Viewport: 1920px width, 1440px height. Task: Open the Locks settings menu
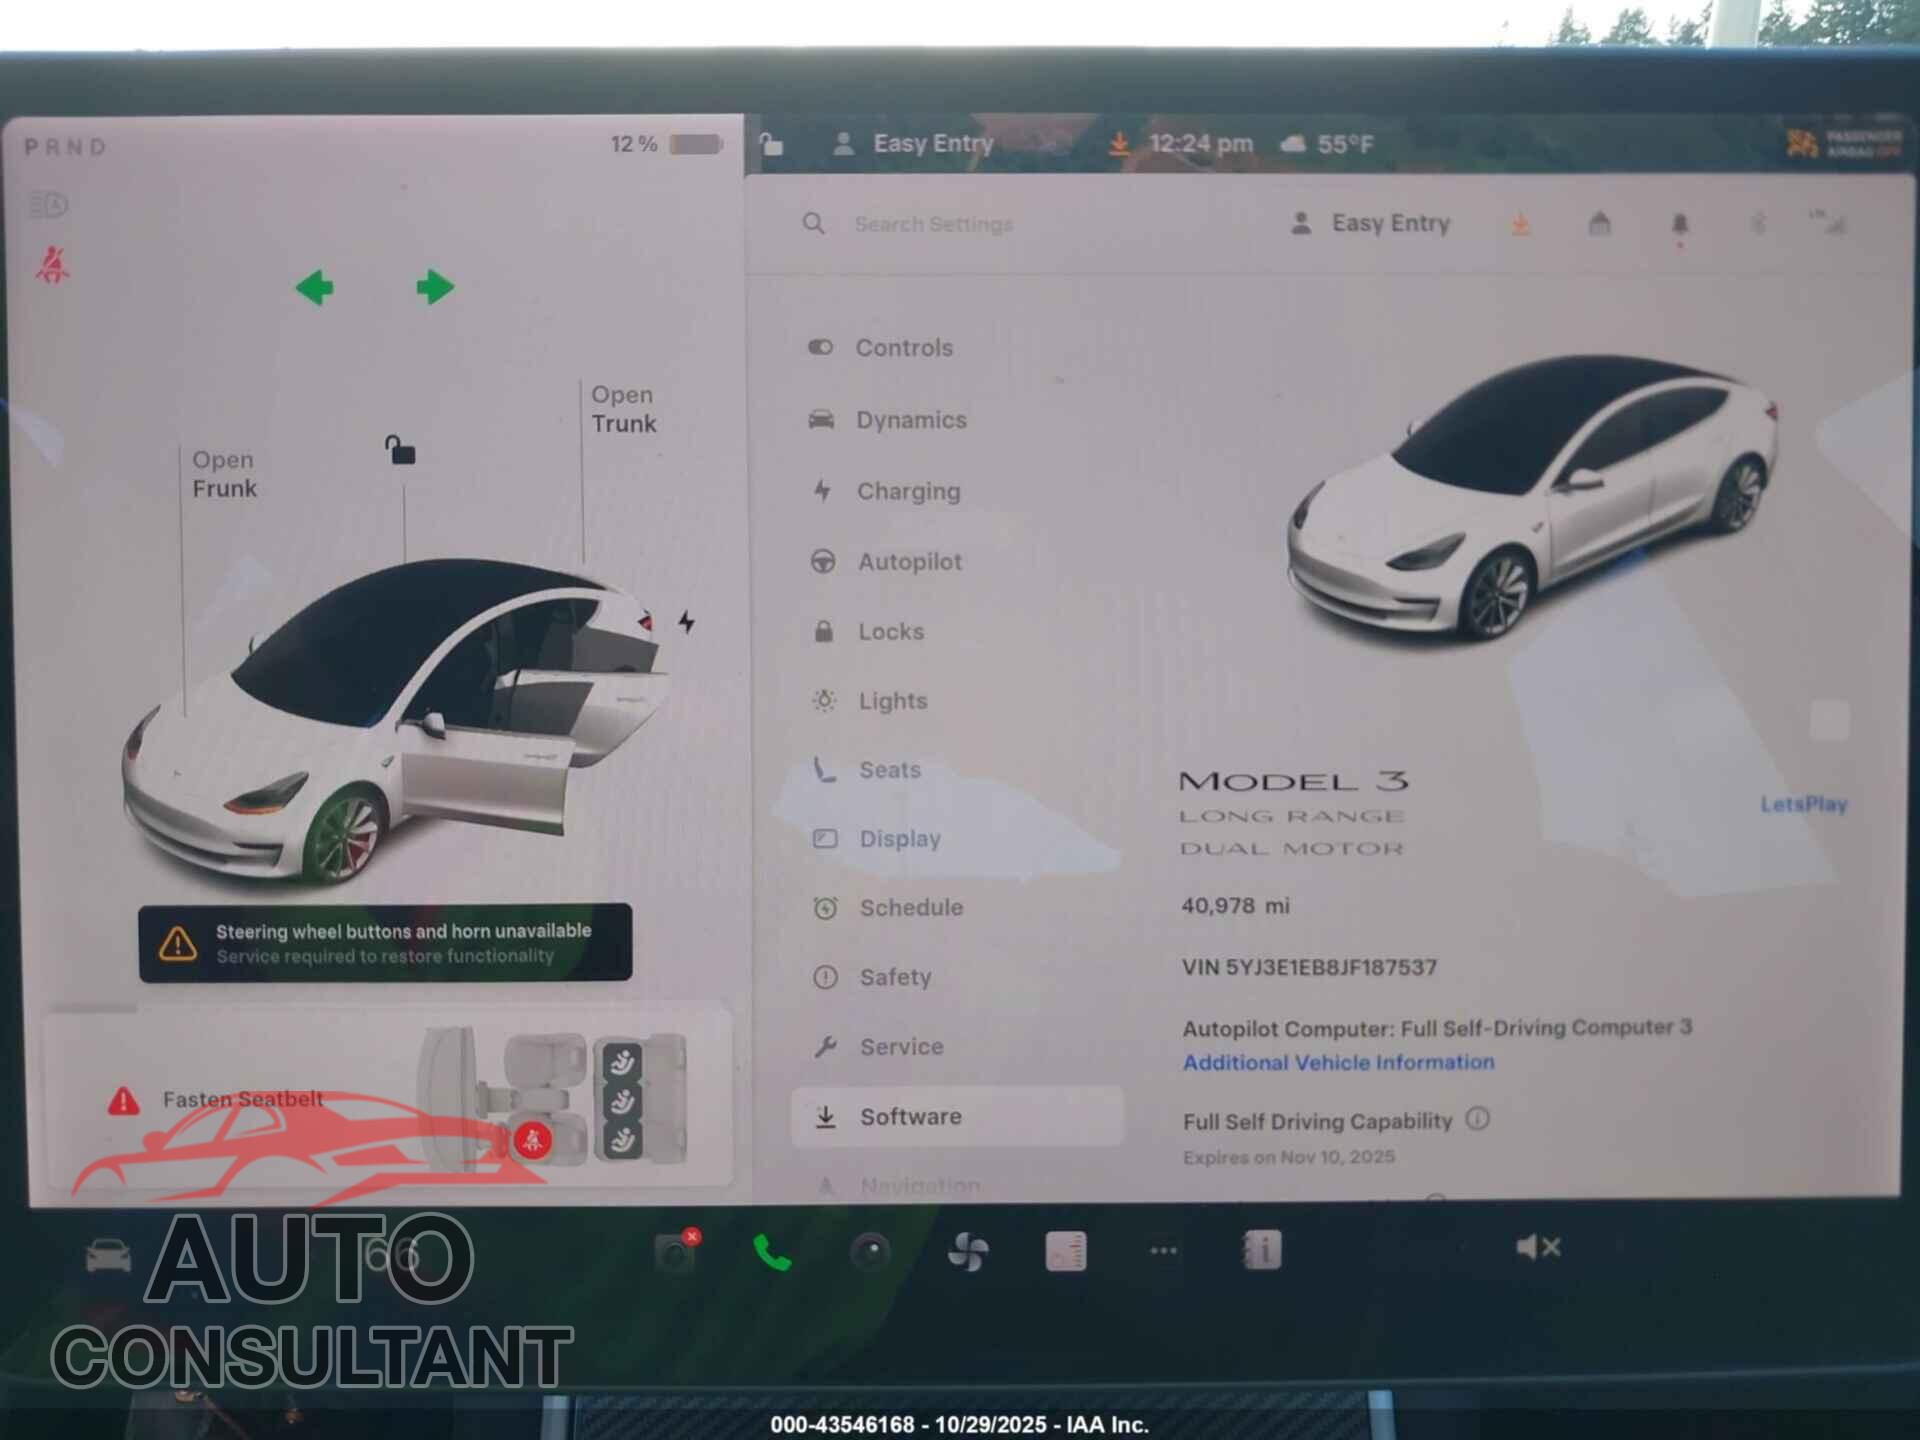pyautogui.click(x=867, y=631)
